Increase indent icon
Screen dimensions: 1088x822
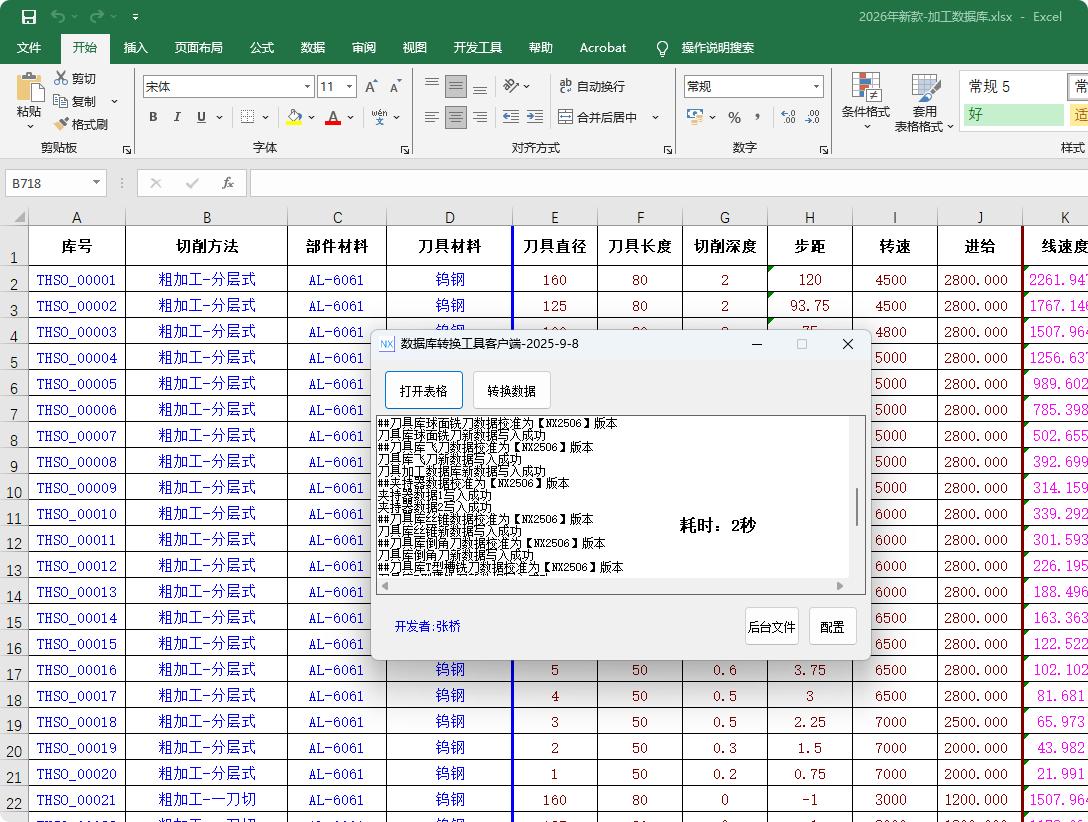tap(534, 117)
